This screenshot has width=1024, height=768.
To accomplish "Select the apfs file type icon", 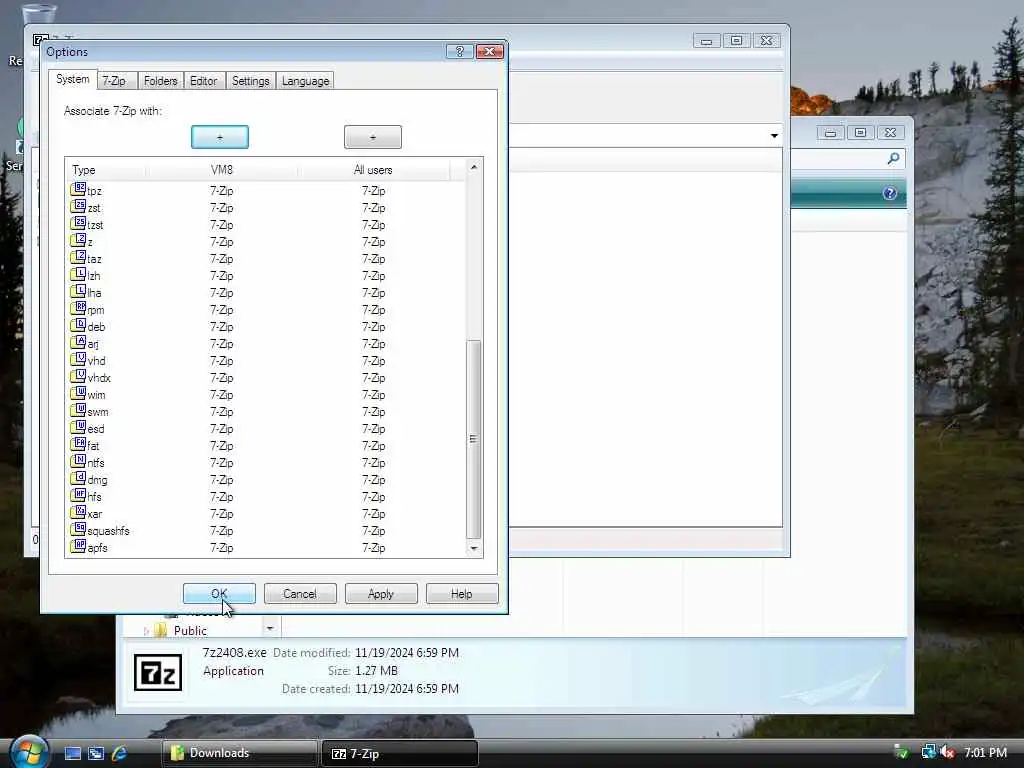I will pyautogui.click(x=78, y=546).
